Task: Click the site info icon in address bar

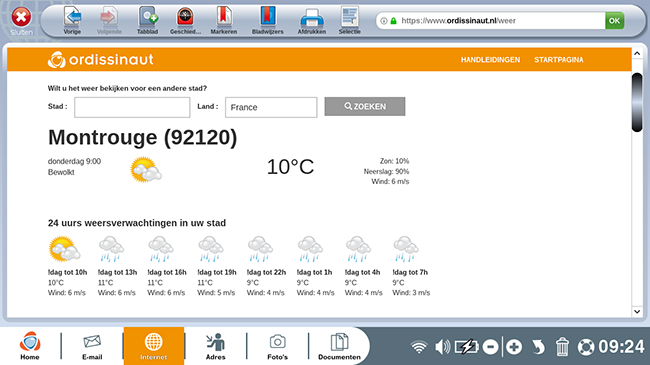Action: click(x=384, y=21)
